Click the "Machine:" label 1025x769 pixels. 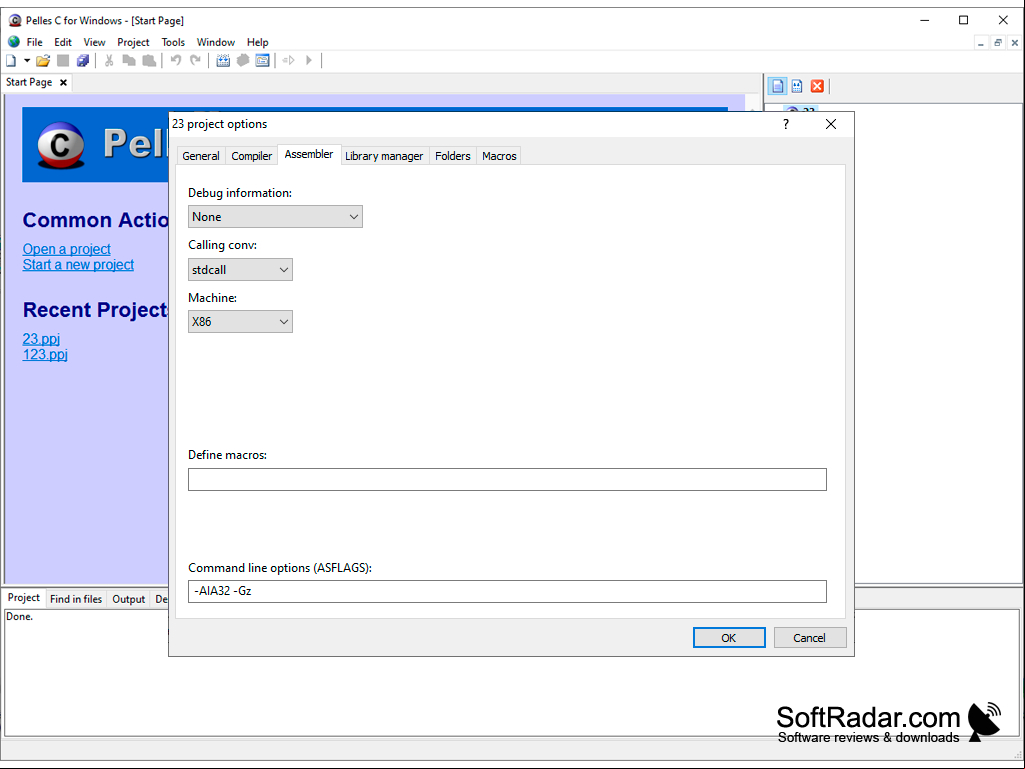[x=212, y=298]
